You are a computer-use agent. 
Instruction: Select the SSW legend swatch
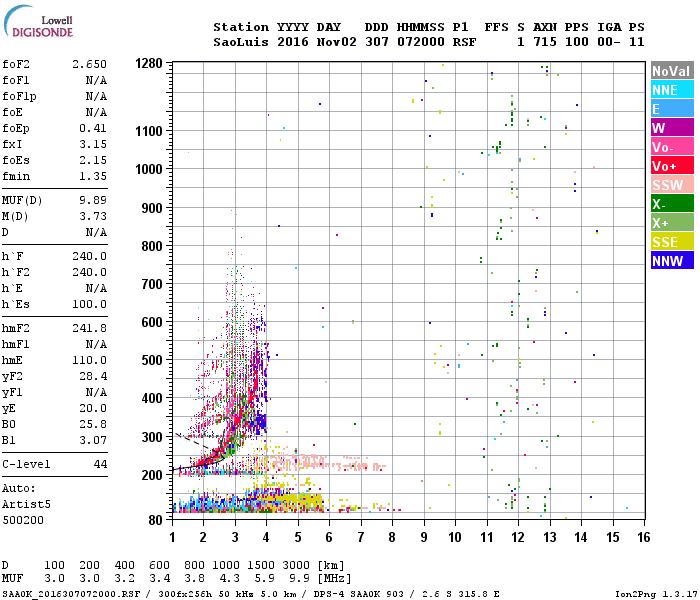click(x=672, y=185)
